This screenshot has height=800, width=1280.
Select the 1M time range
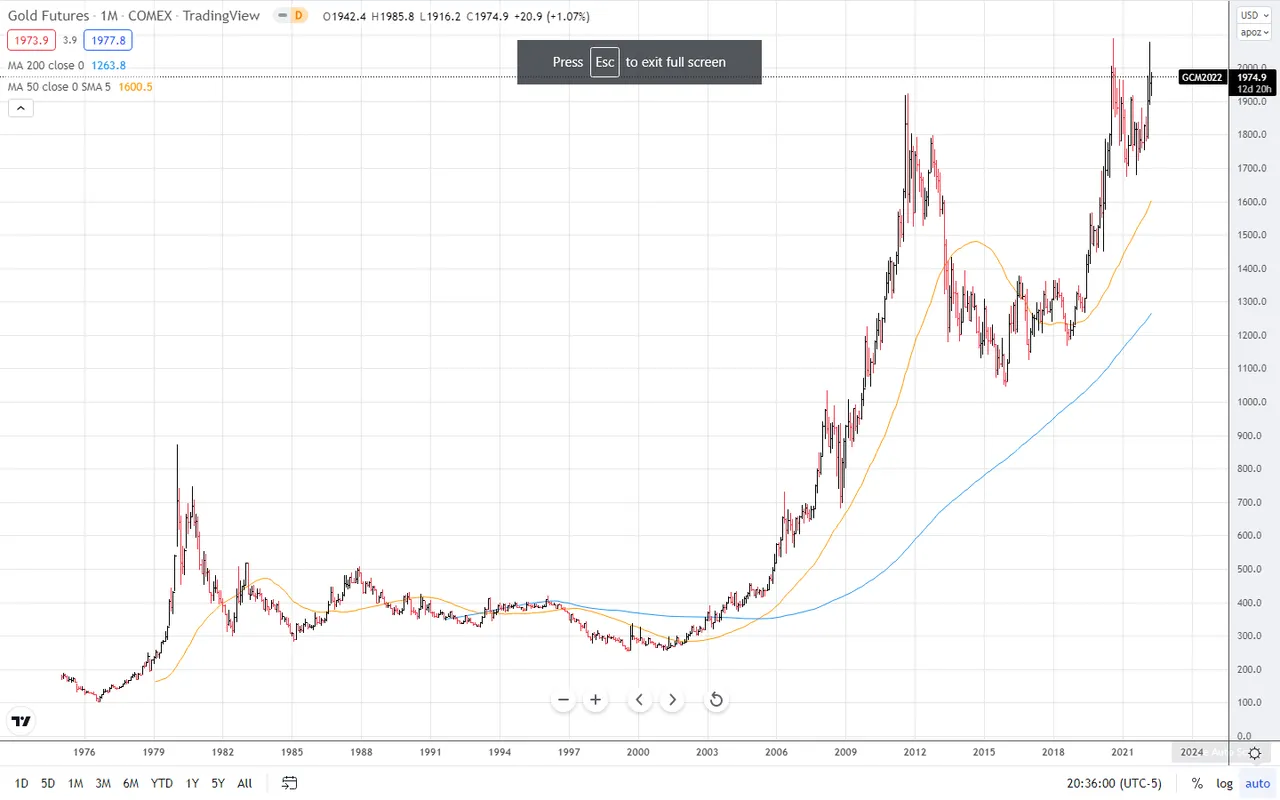[x=75, y=783]
